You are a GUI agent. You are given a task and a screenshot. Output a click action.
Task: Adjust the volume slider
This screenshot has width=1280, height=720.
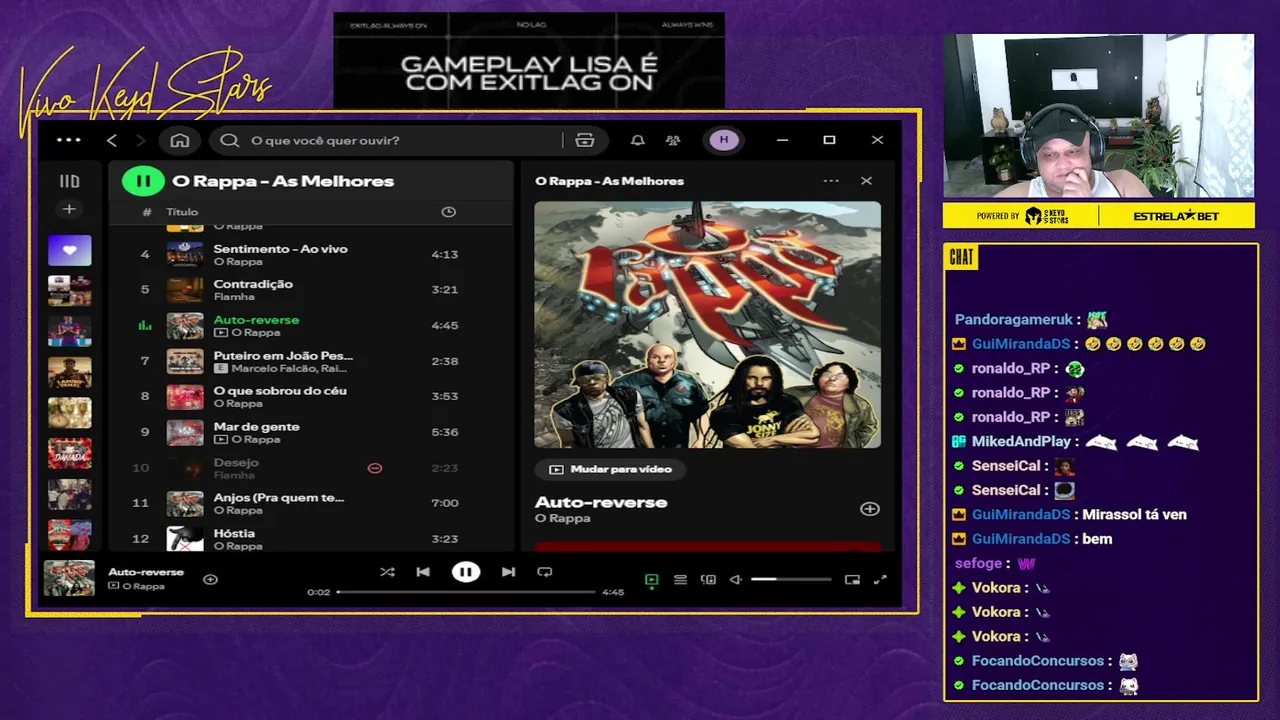point(791,579)
